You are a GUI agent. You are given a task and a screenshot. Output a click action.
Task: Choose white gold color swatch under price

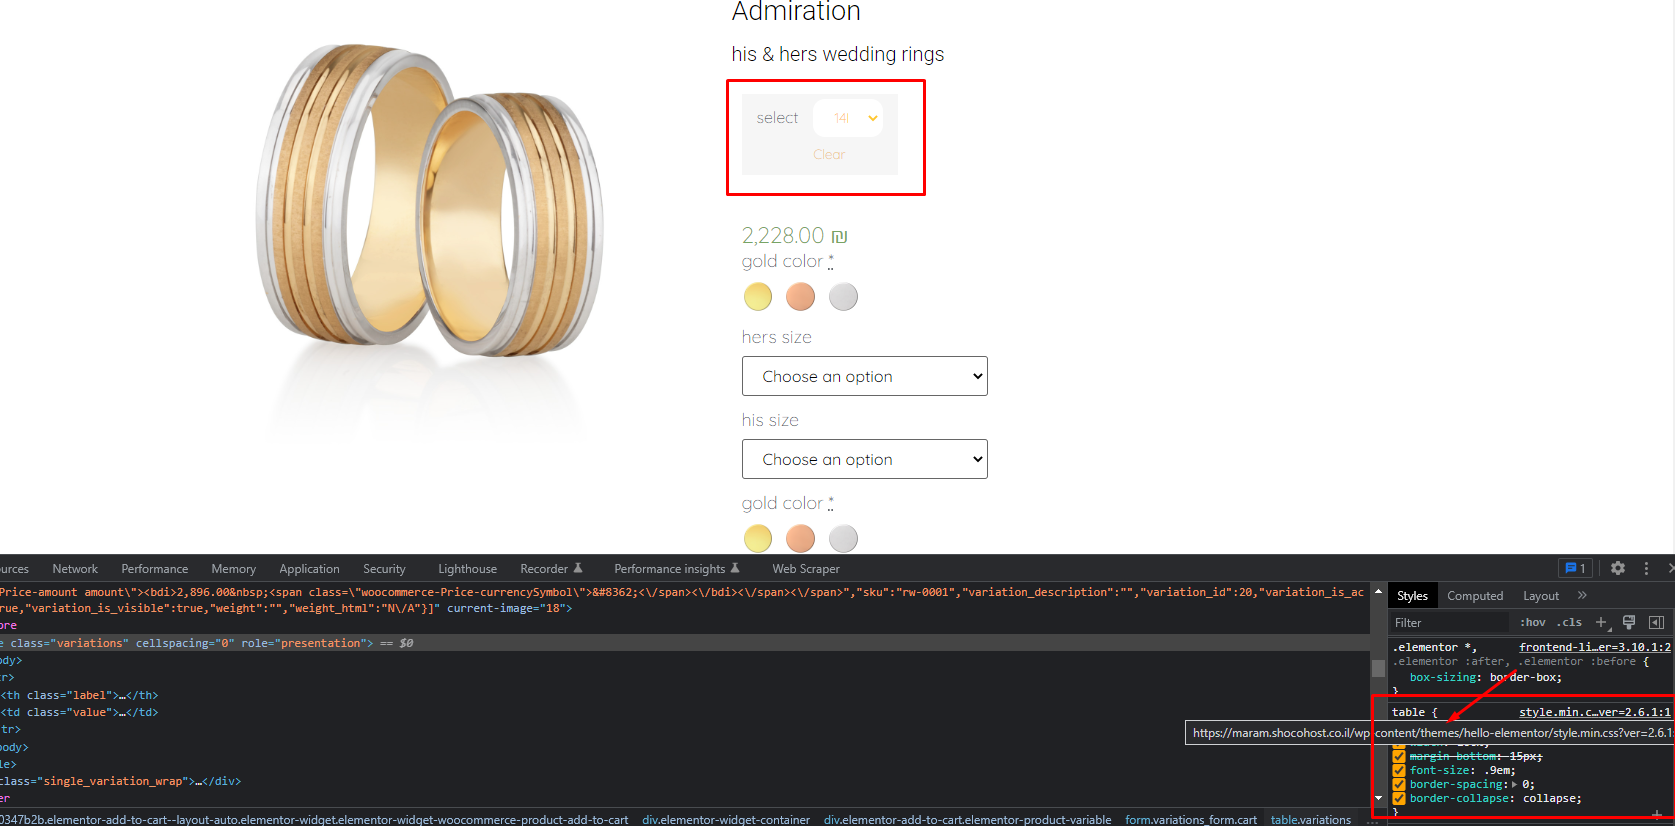point(843,296)
